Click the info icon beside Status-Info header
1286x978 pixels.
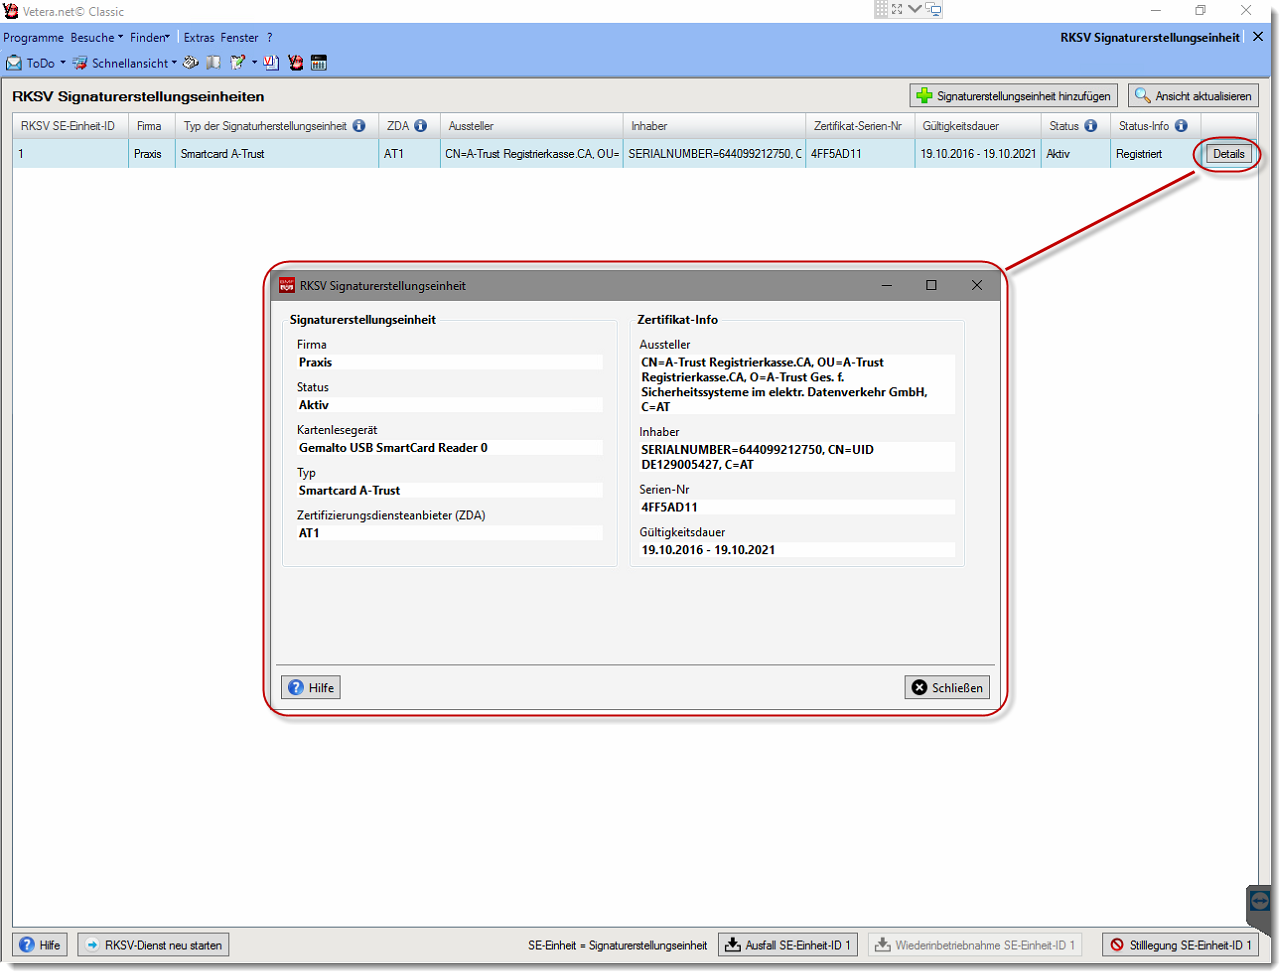tap(1181, 126)
